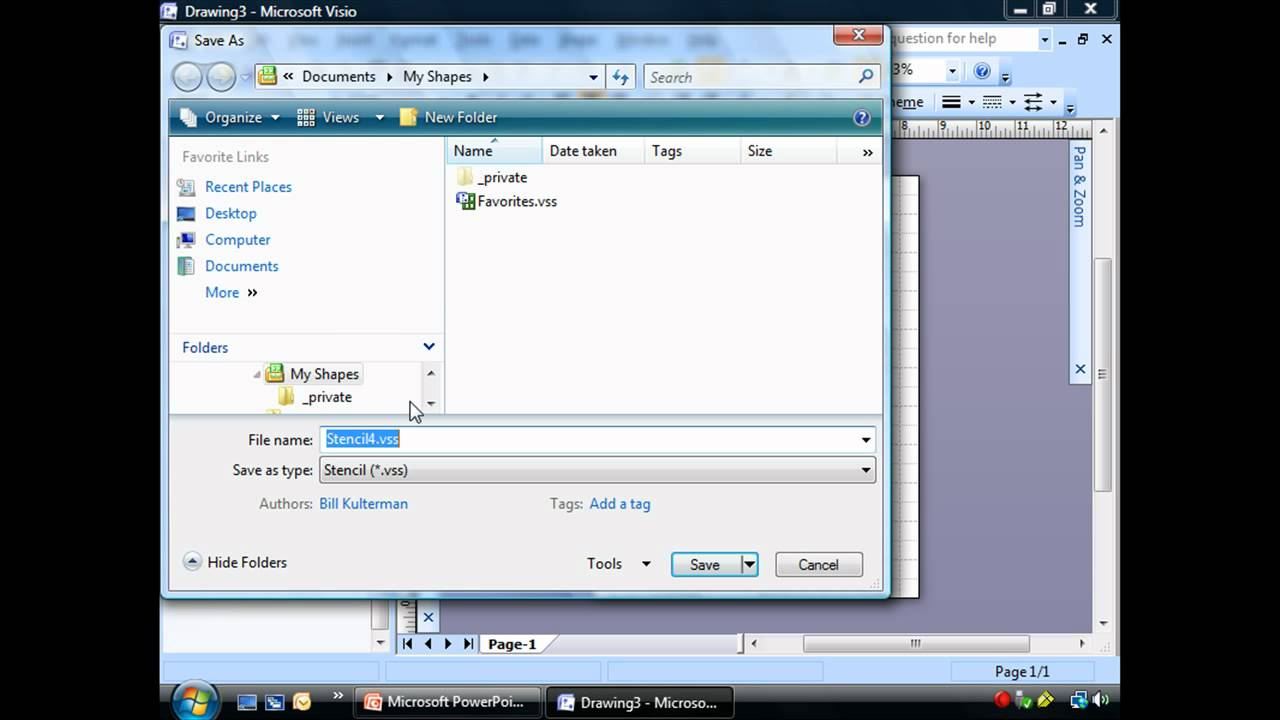Show more columns chevron

(x=867, y=152)
